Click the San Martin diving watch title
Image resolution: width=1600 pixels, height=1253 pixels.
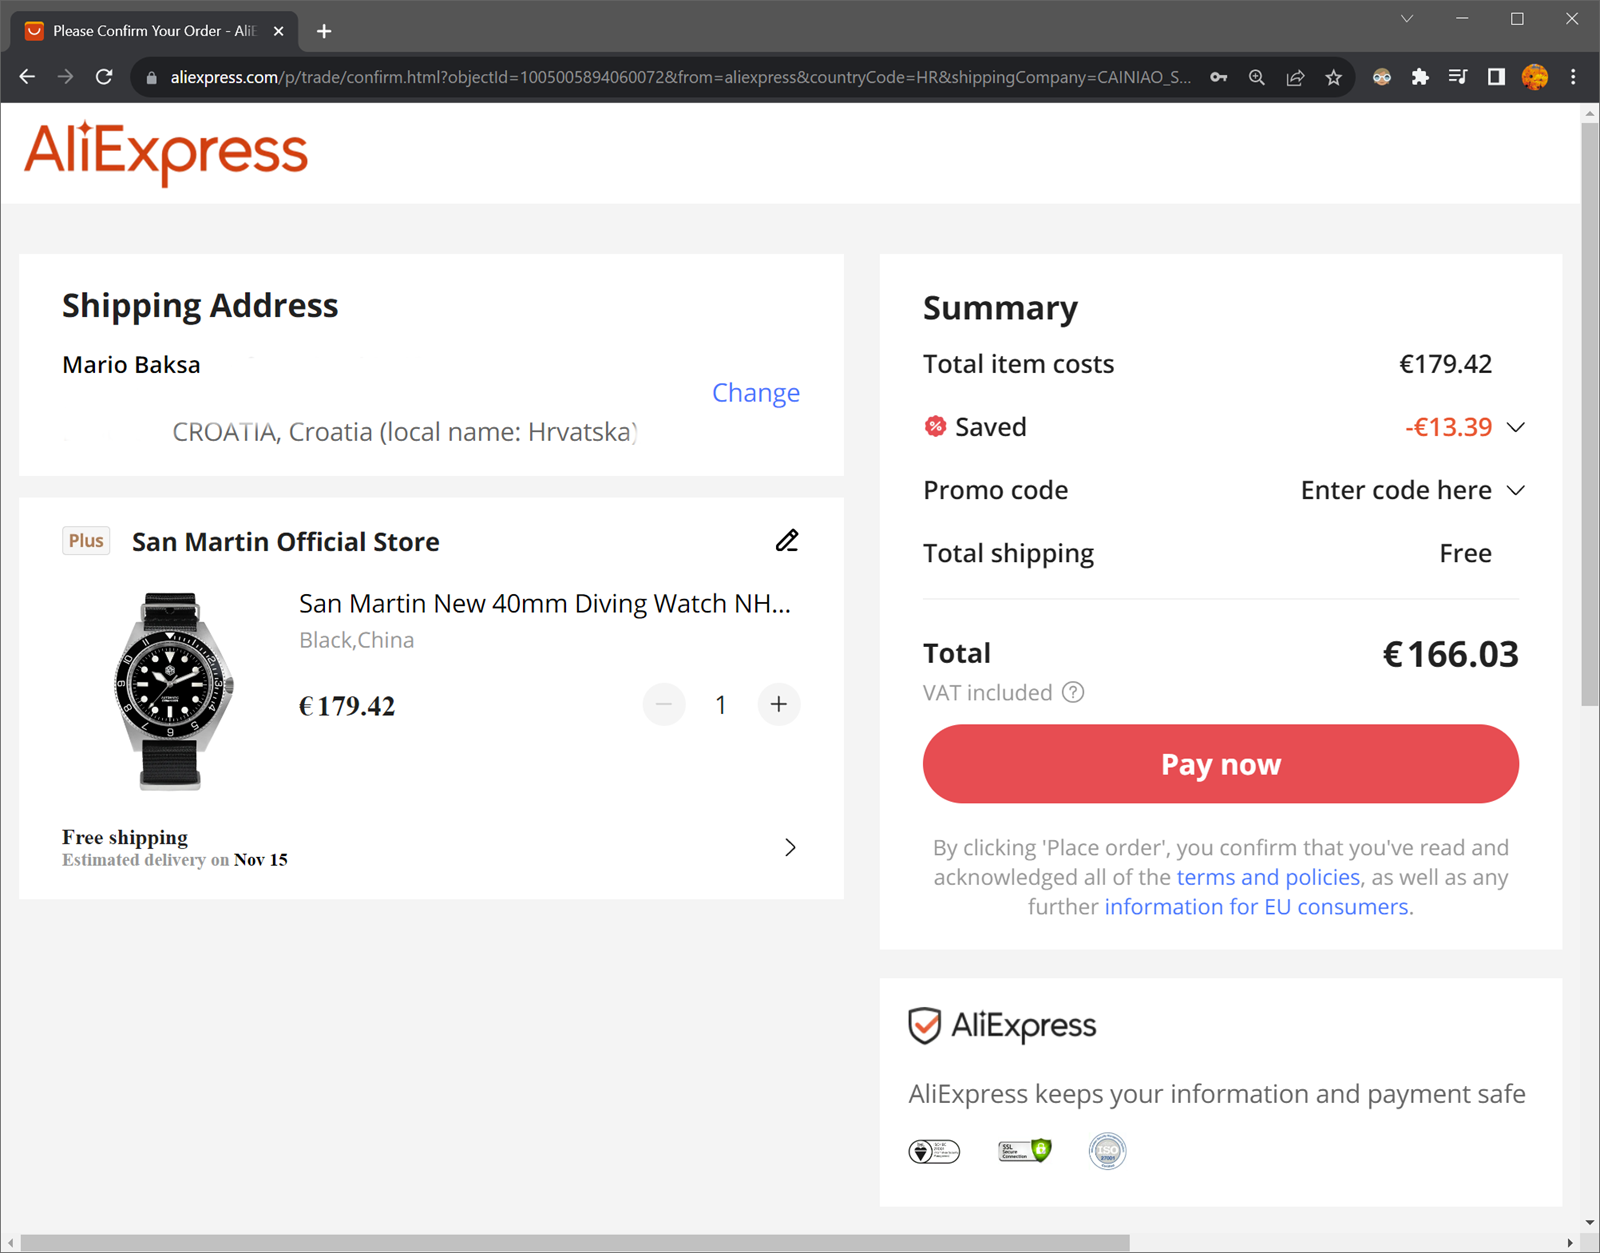545,604
